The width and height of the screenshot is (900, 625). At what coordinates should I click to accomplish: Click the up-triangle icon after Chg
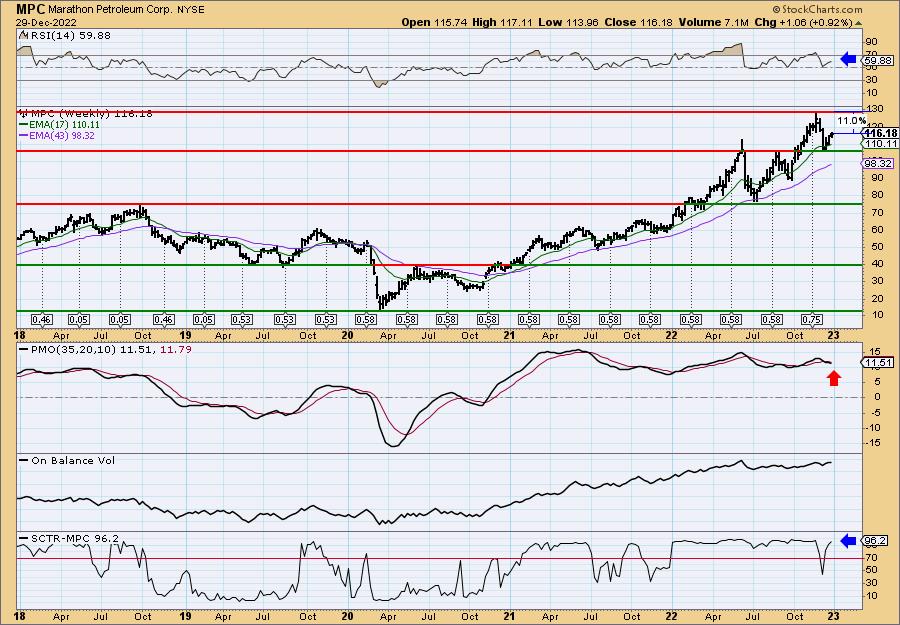859,23
